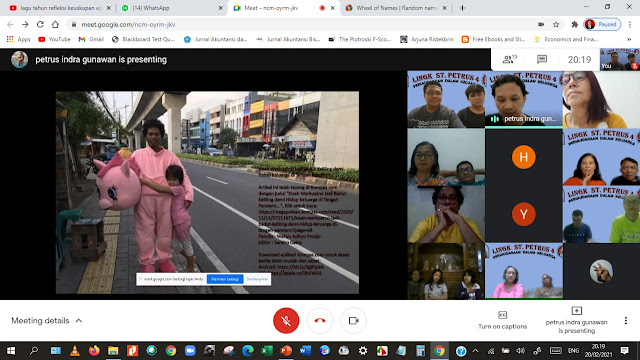Hang up with the red leave-call button

(x=320, y=320)
